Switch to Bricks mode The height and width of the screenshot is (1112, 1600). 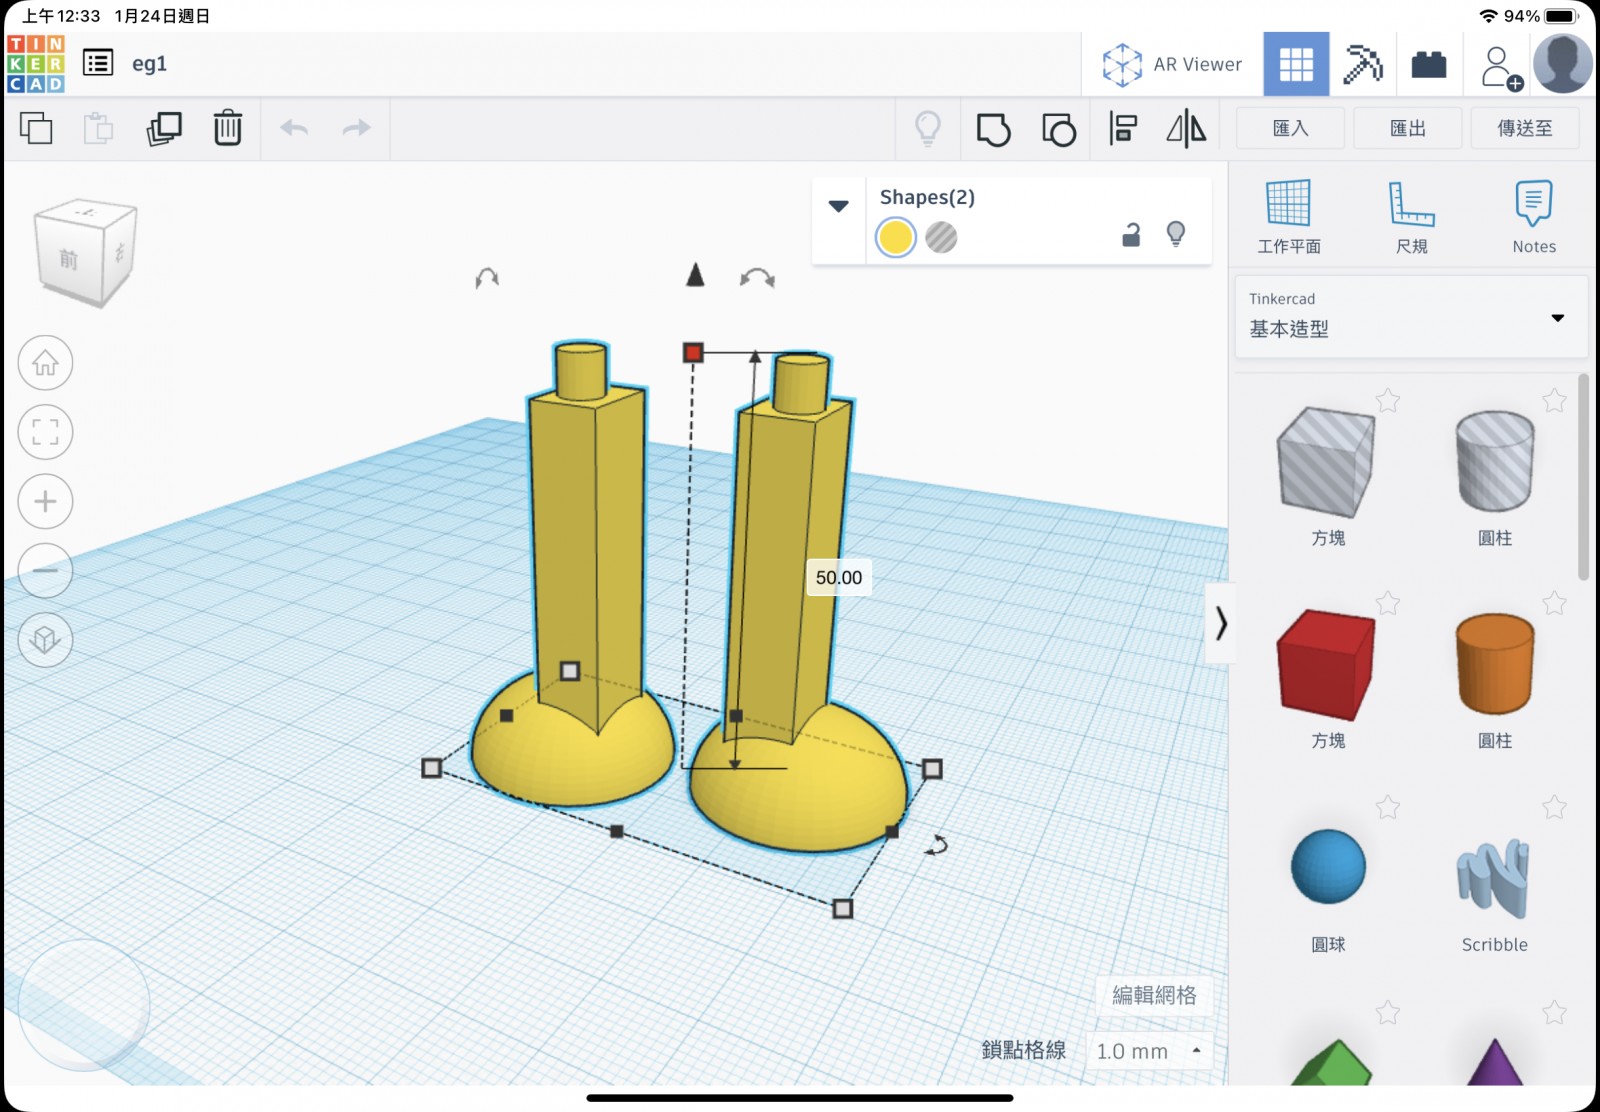pyautogui.click(x=1429, y=64)
